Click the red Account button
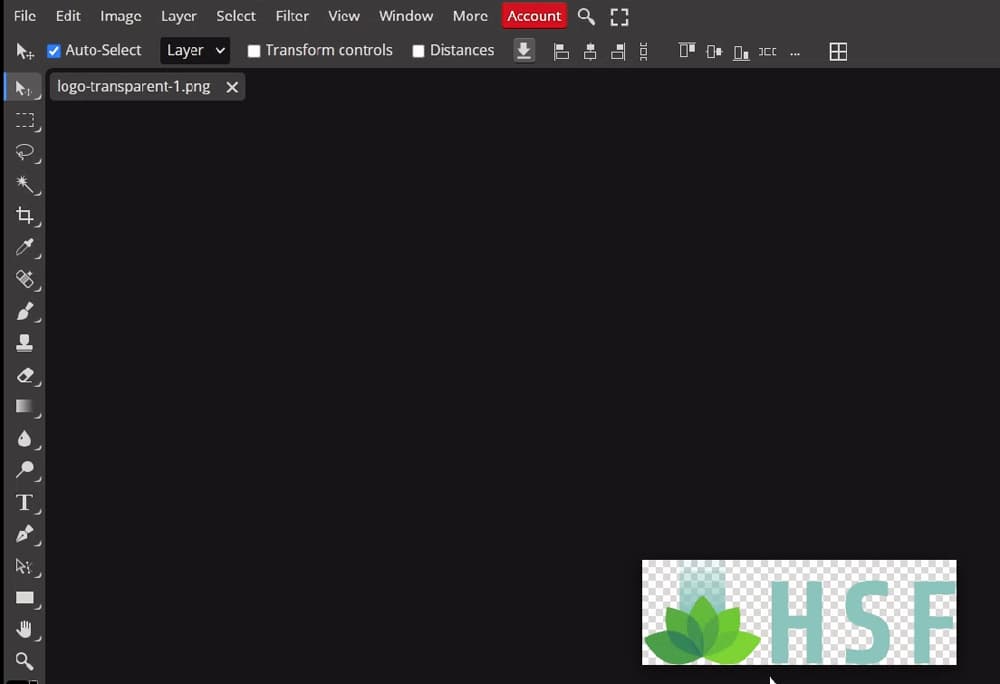The width and height of the screenshot is (1000, 684). [534, 16]
